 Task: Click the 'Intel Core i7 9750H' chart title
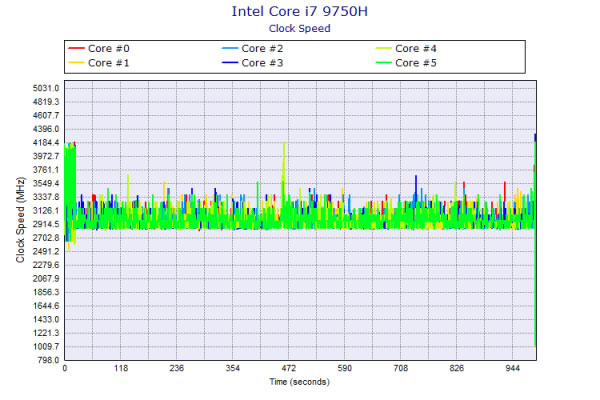pos(300,11)
